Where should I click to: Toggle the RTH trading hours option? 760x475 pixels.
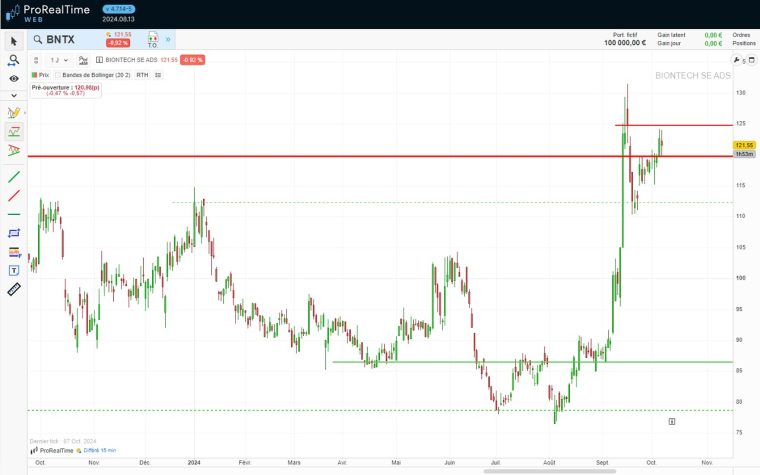(x=142, y=75)
